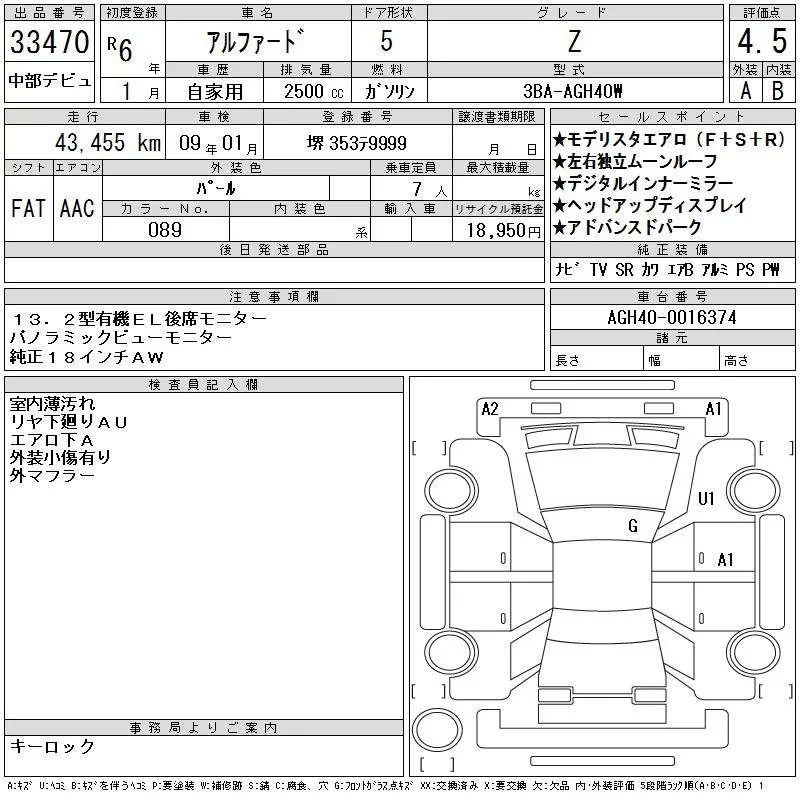Click the inspector note 外マフラー
800x800 pixels.
pyautogui.click(x=52, y=476)
